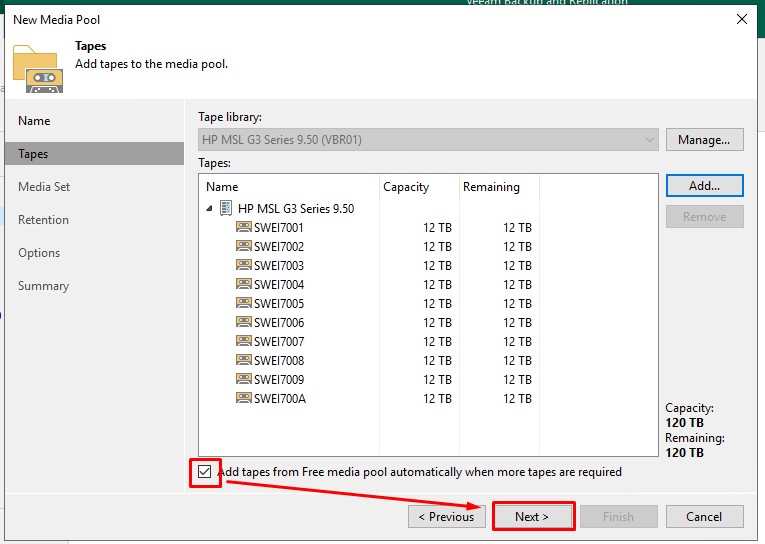
Task: Collapse the HP MSL G3 Series tree node
Action: point(209,209)
